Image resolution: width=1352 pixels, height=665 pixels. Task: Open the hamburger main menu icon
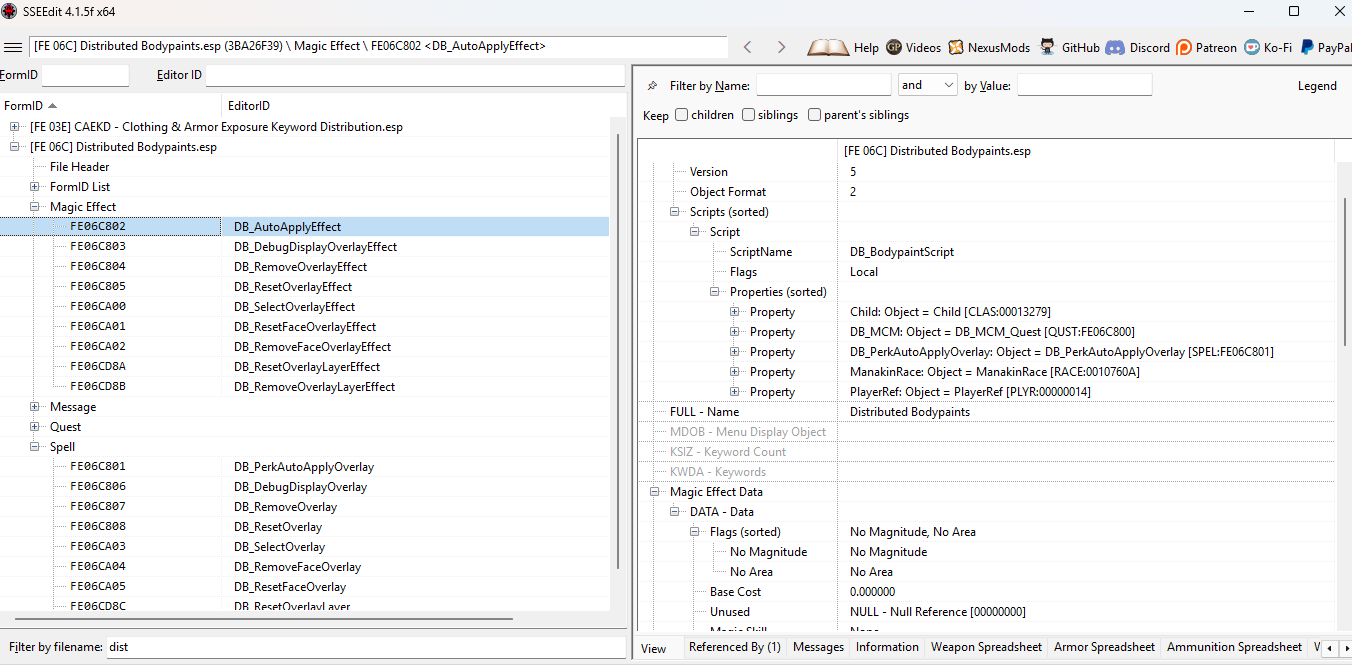pos(13,47)
